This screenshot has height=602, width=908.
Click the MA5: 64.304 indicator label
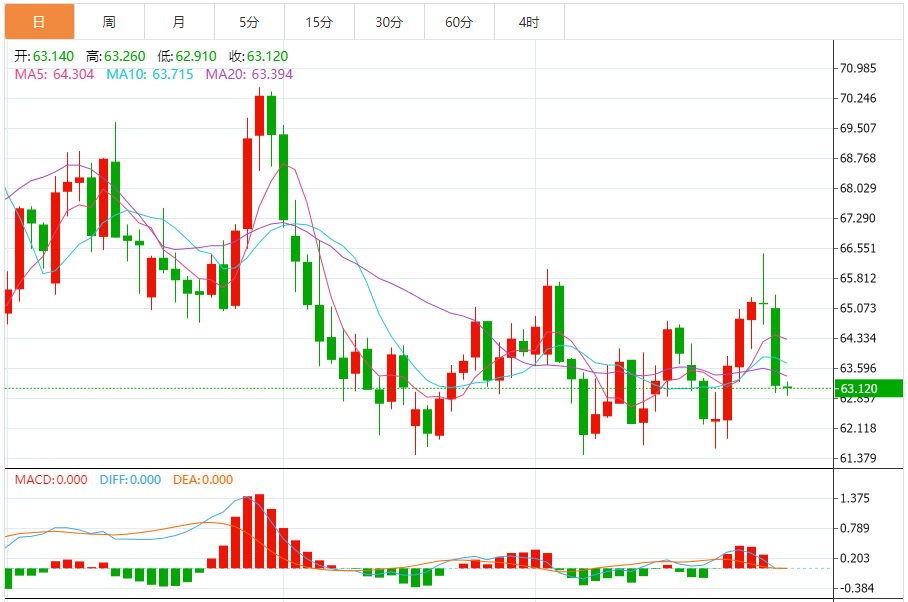[55, 74]
